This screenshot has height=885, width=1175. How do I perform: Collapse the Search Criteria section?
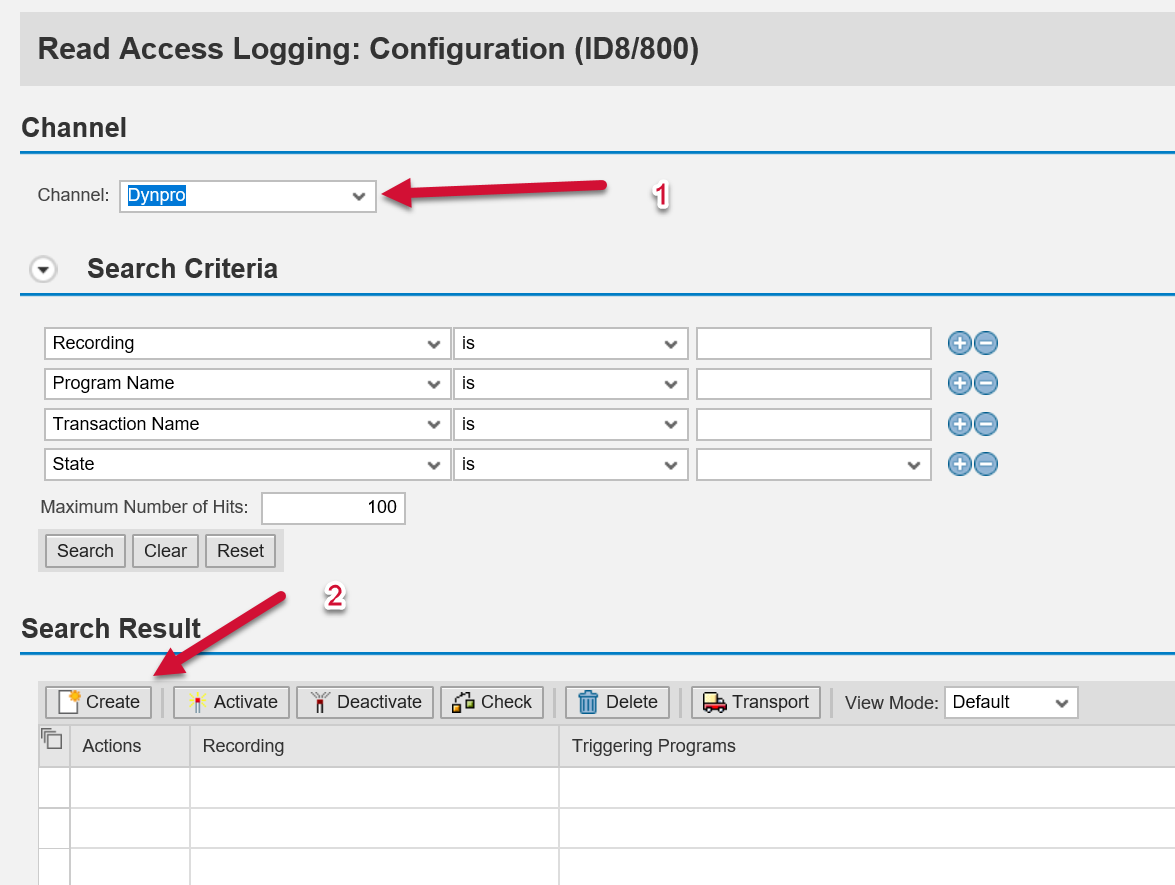43,270
